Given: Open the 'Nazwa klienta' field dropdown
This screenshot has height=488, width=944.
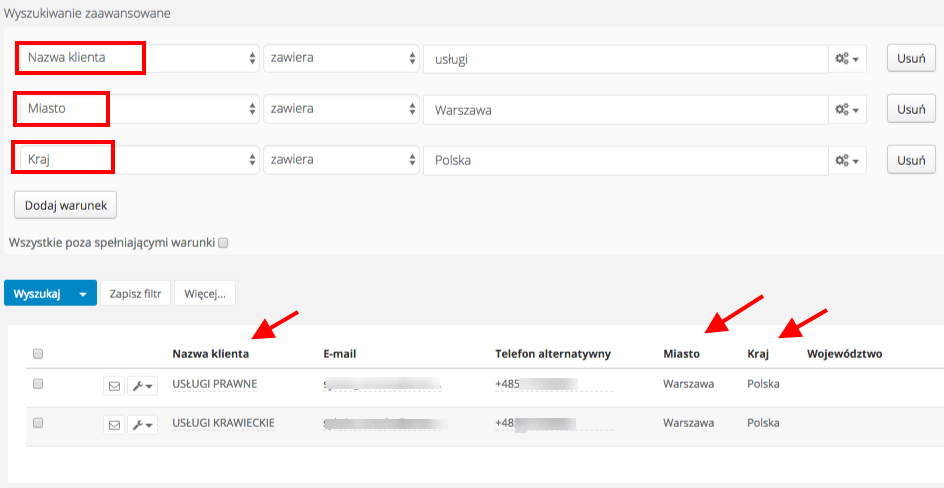Looking at the screenshot, I should (140, 58).
